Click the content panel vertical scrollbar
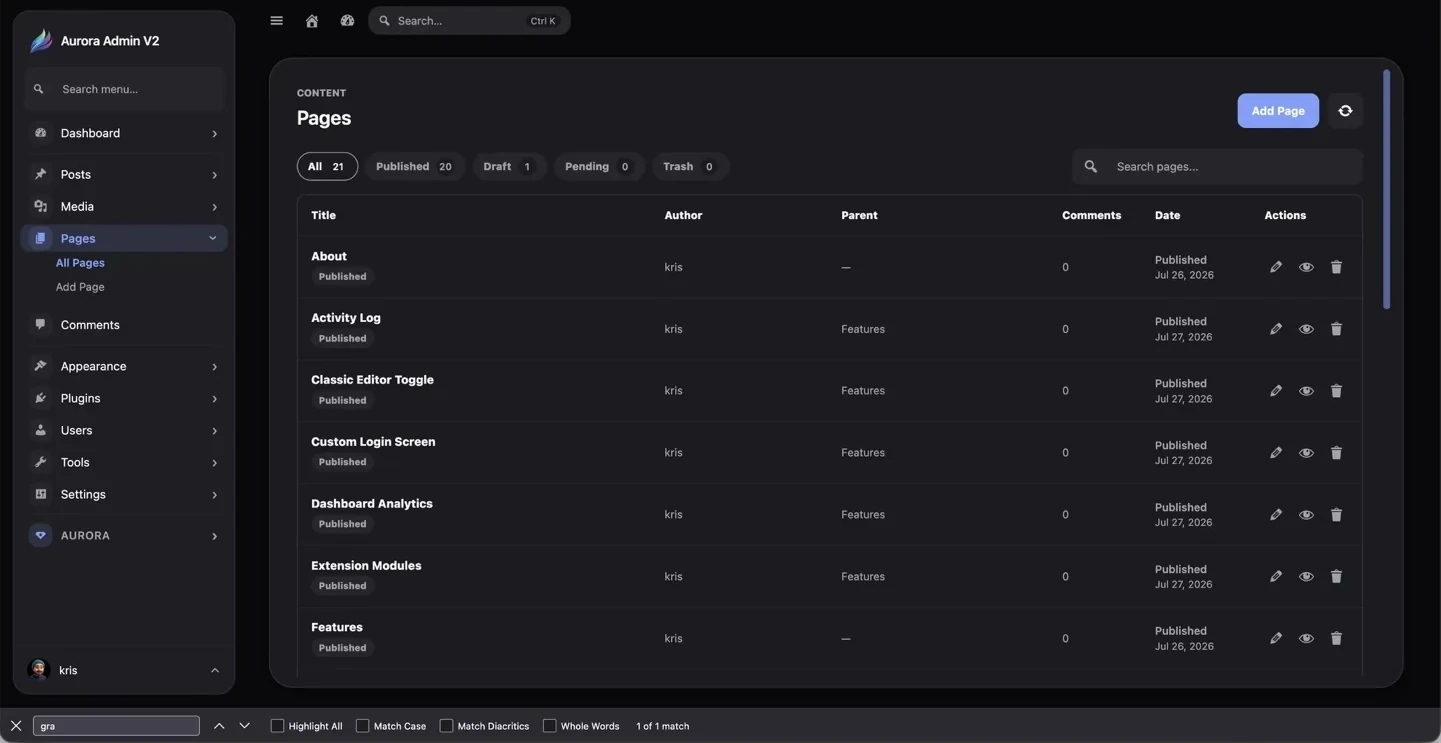This screenshot has width=1441, height=743. tap(1386, 189)
